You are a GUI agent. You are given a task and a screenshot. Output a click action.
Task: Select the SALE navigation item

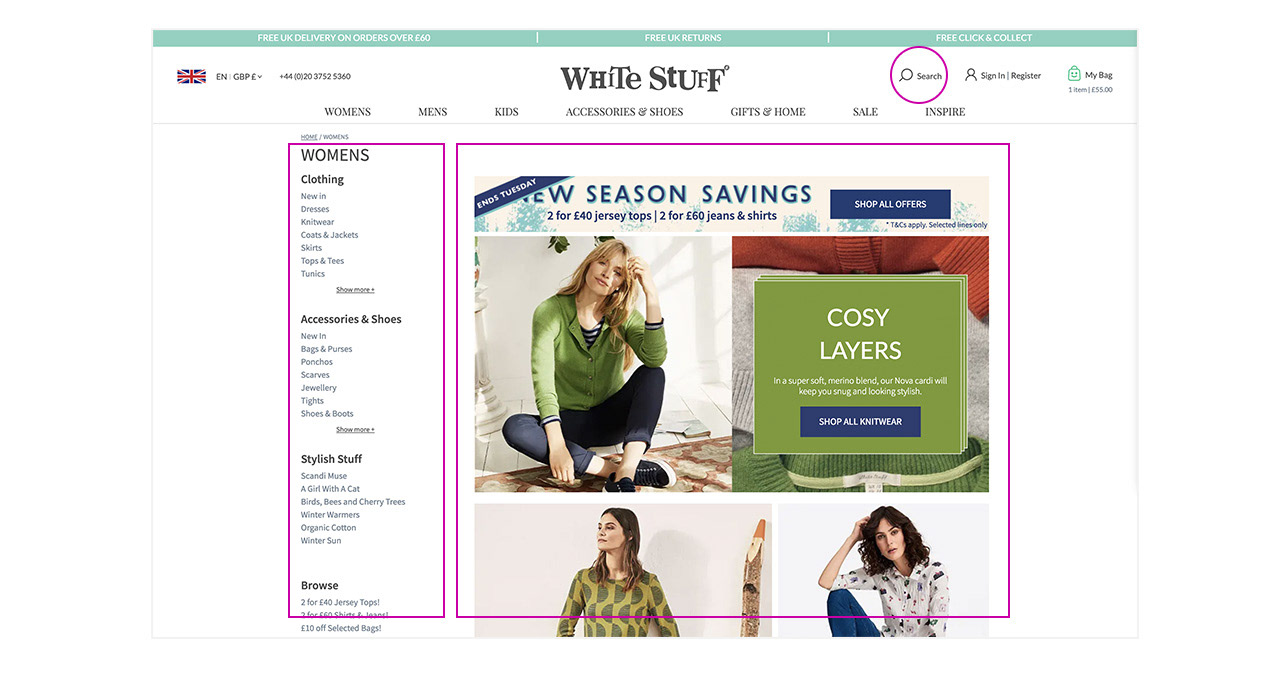point(865,112)
